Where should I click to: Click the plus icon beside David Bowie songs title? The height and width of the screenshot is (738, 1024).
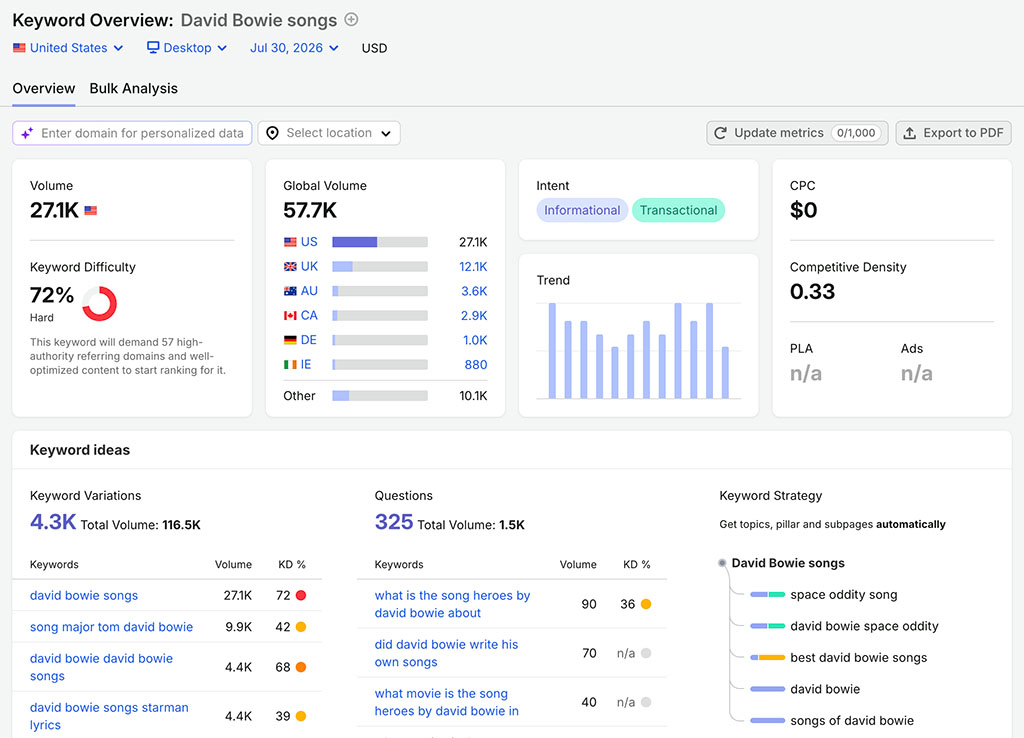(351, 20)
